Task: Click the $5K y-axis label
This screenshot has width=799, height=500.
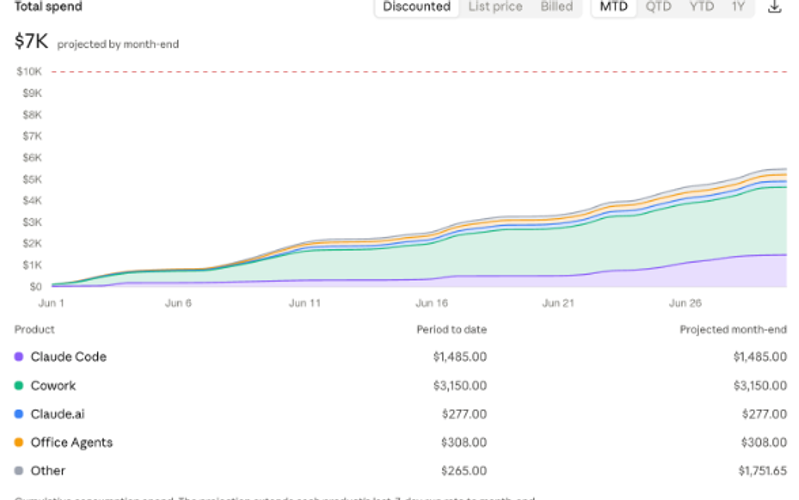Action: tap(32, 179)
